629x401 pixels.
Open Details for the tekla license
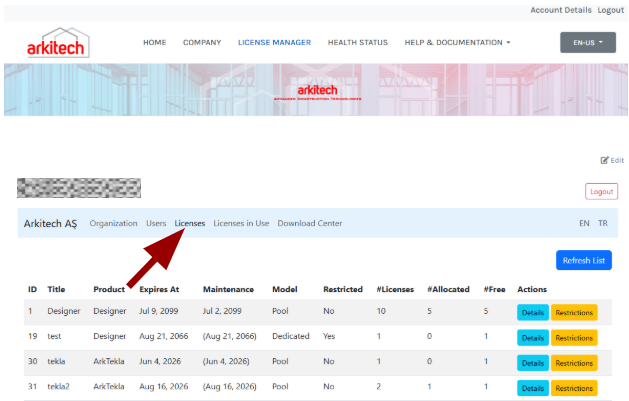(533, 363)
